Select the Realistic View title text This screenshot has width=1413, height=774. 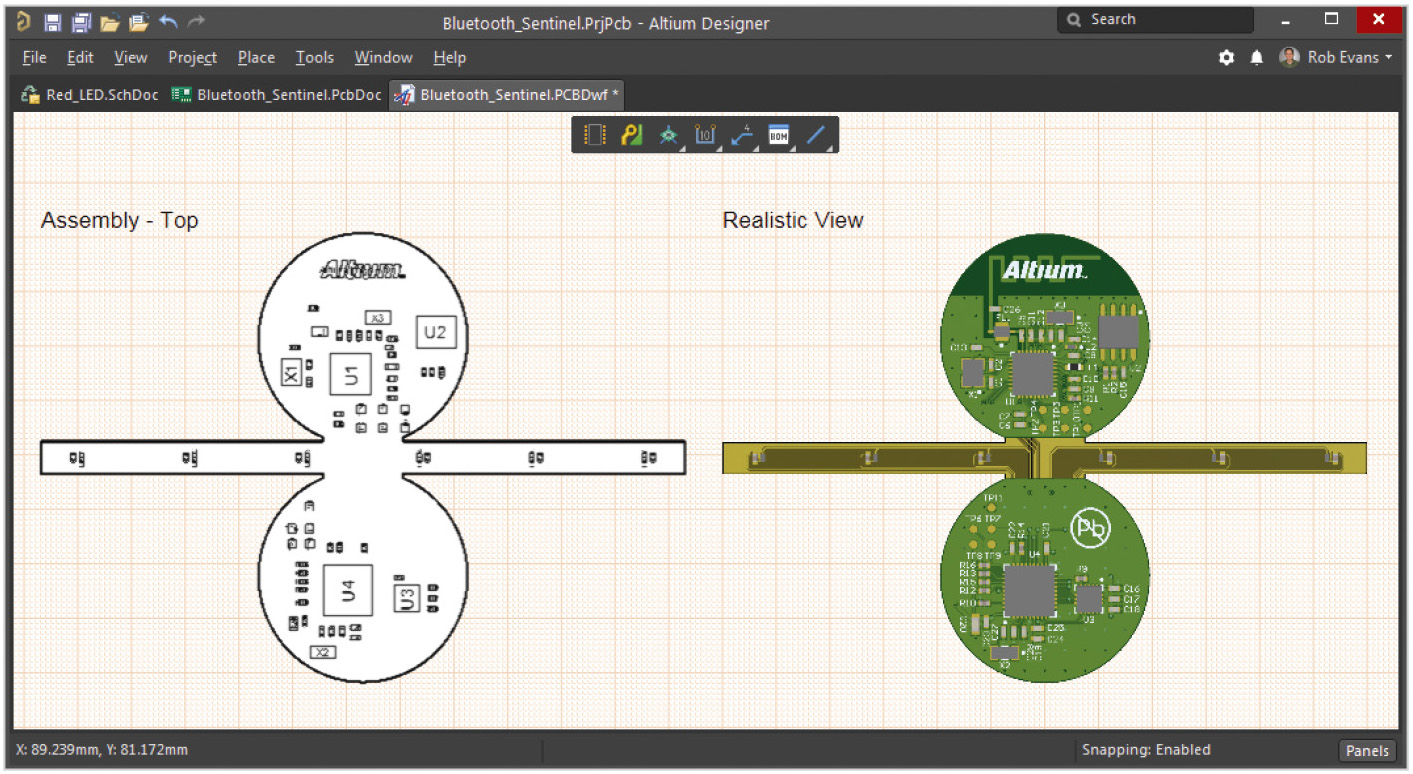pyautogui.click(x=792, y=221)
